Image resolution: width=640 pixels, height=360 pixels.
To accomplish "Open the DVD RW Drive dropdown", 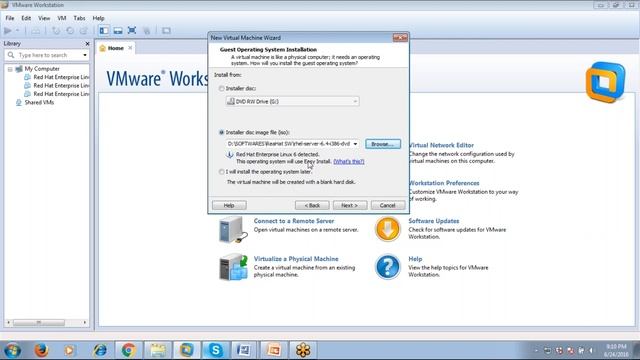I will [x=293, y=101].
